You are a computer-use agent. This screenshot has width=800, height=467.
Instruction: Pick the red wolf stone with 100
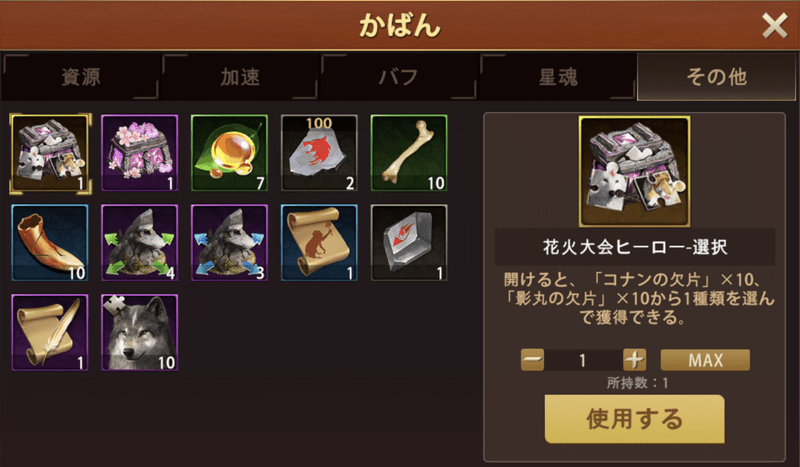319,153
